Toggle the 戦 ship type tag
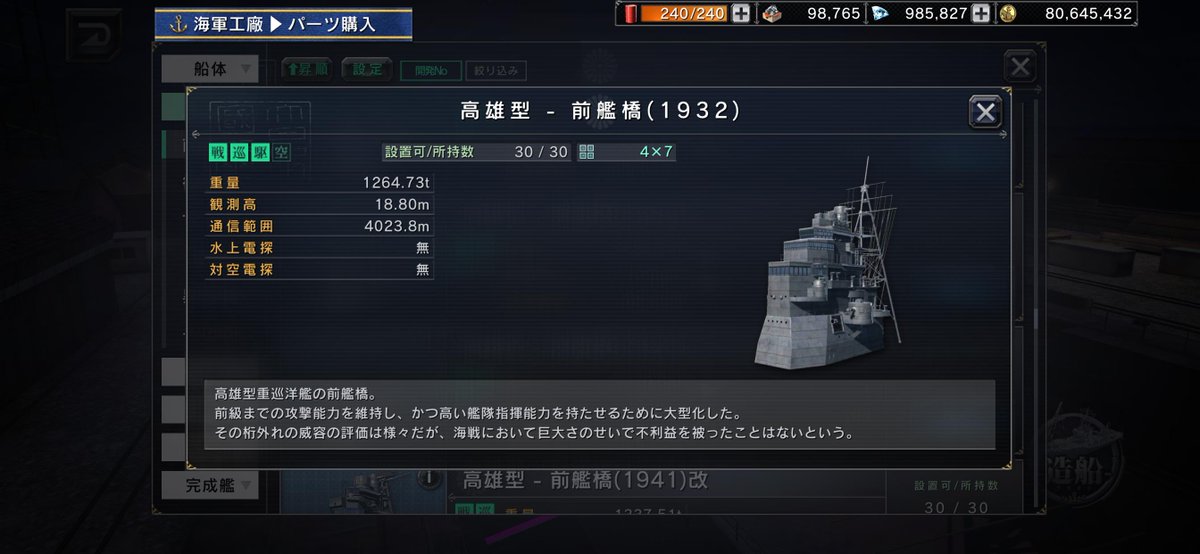 (217, 152)
